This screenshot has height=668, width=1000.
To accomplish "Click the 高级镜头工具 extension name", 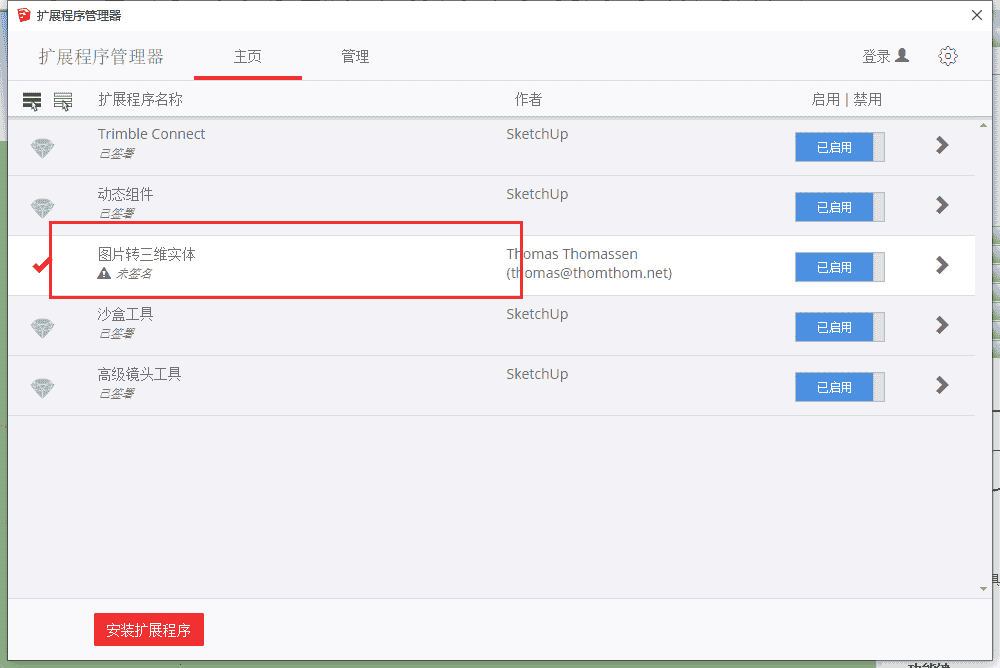I will 139,374.
